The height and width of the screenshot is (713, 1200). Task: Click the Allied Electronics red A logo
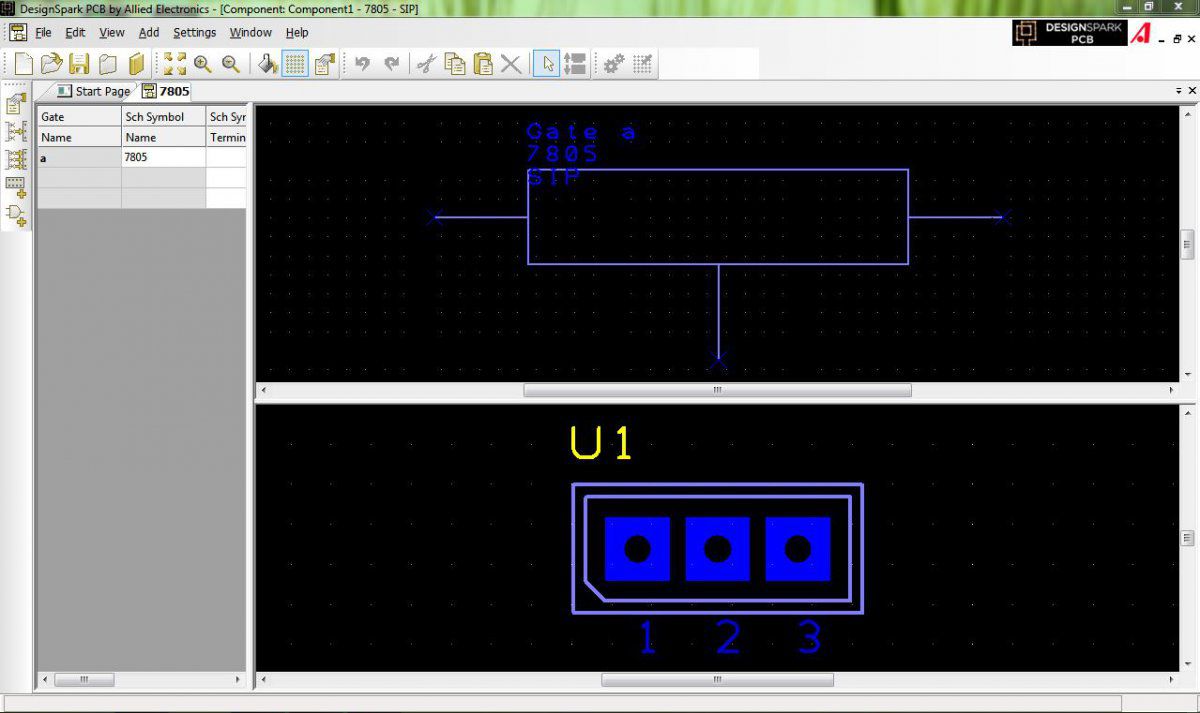(1140, 33)
